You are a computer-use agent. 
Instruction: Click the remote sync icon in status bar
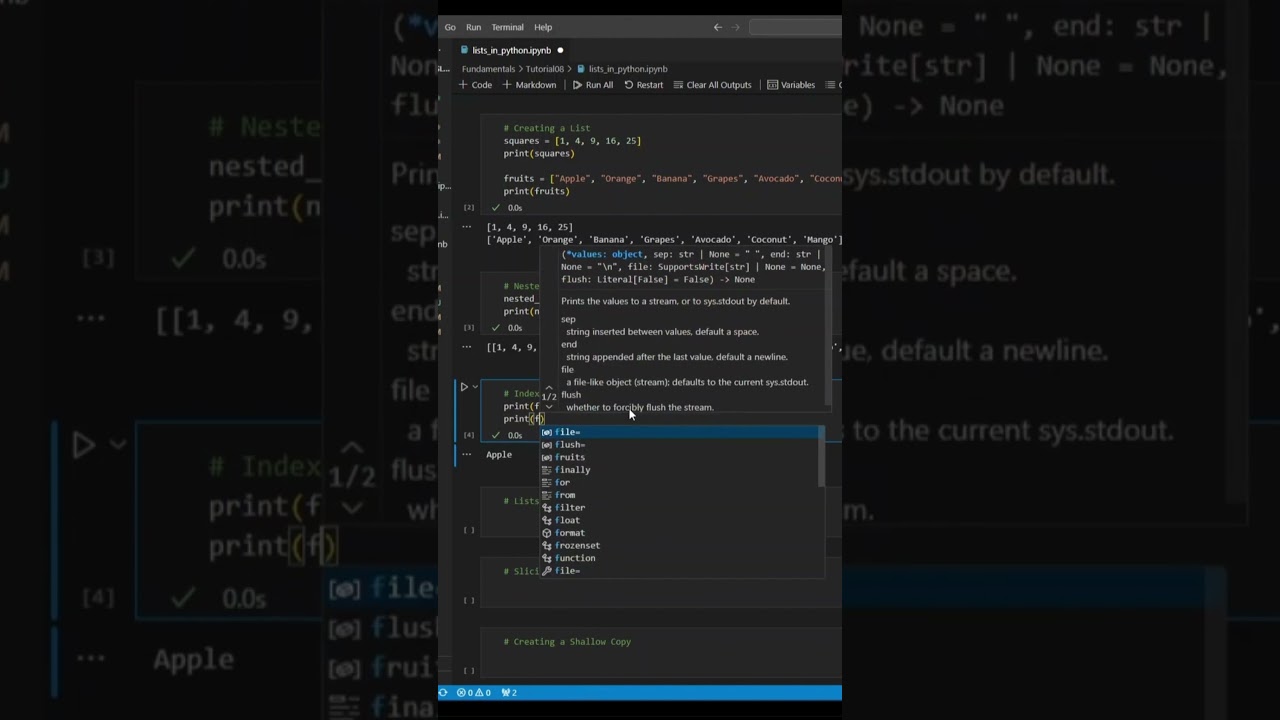pyautogui.click(x=443, y=692)
